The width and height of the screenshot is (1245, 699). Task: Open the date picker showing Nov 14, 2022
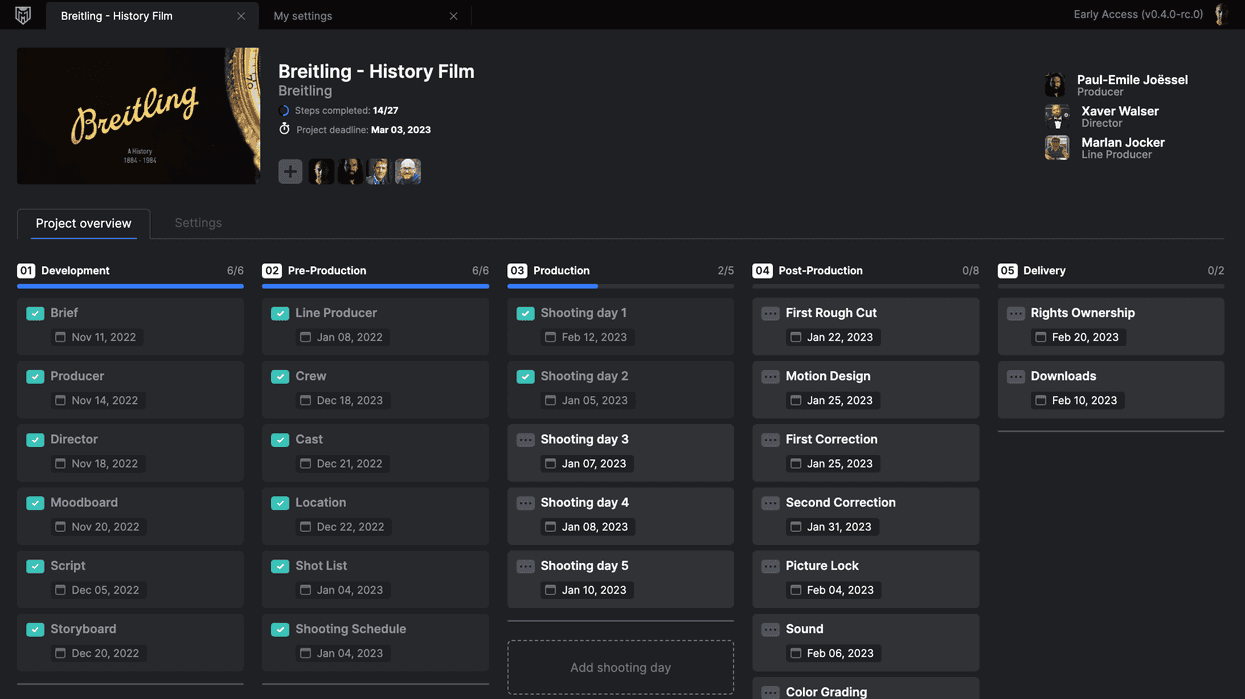pos(97,400)
